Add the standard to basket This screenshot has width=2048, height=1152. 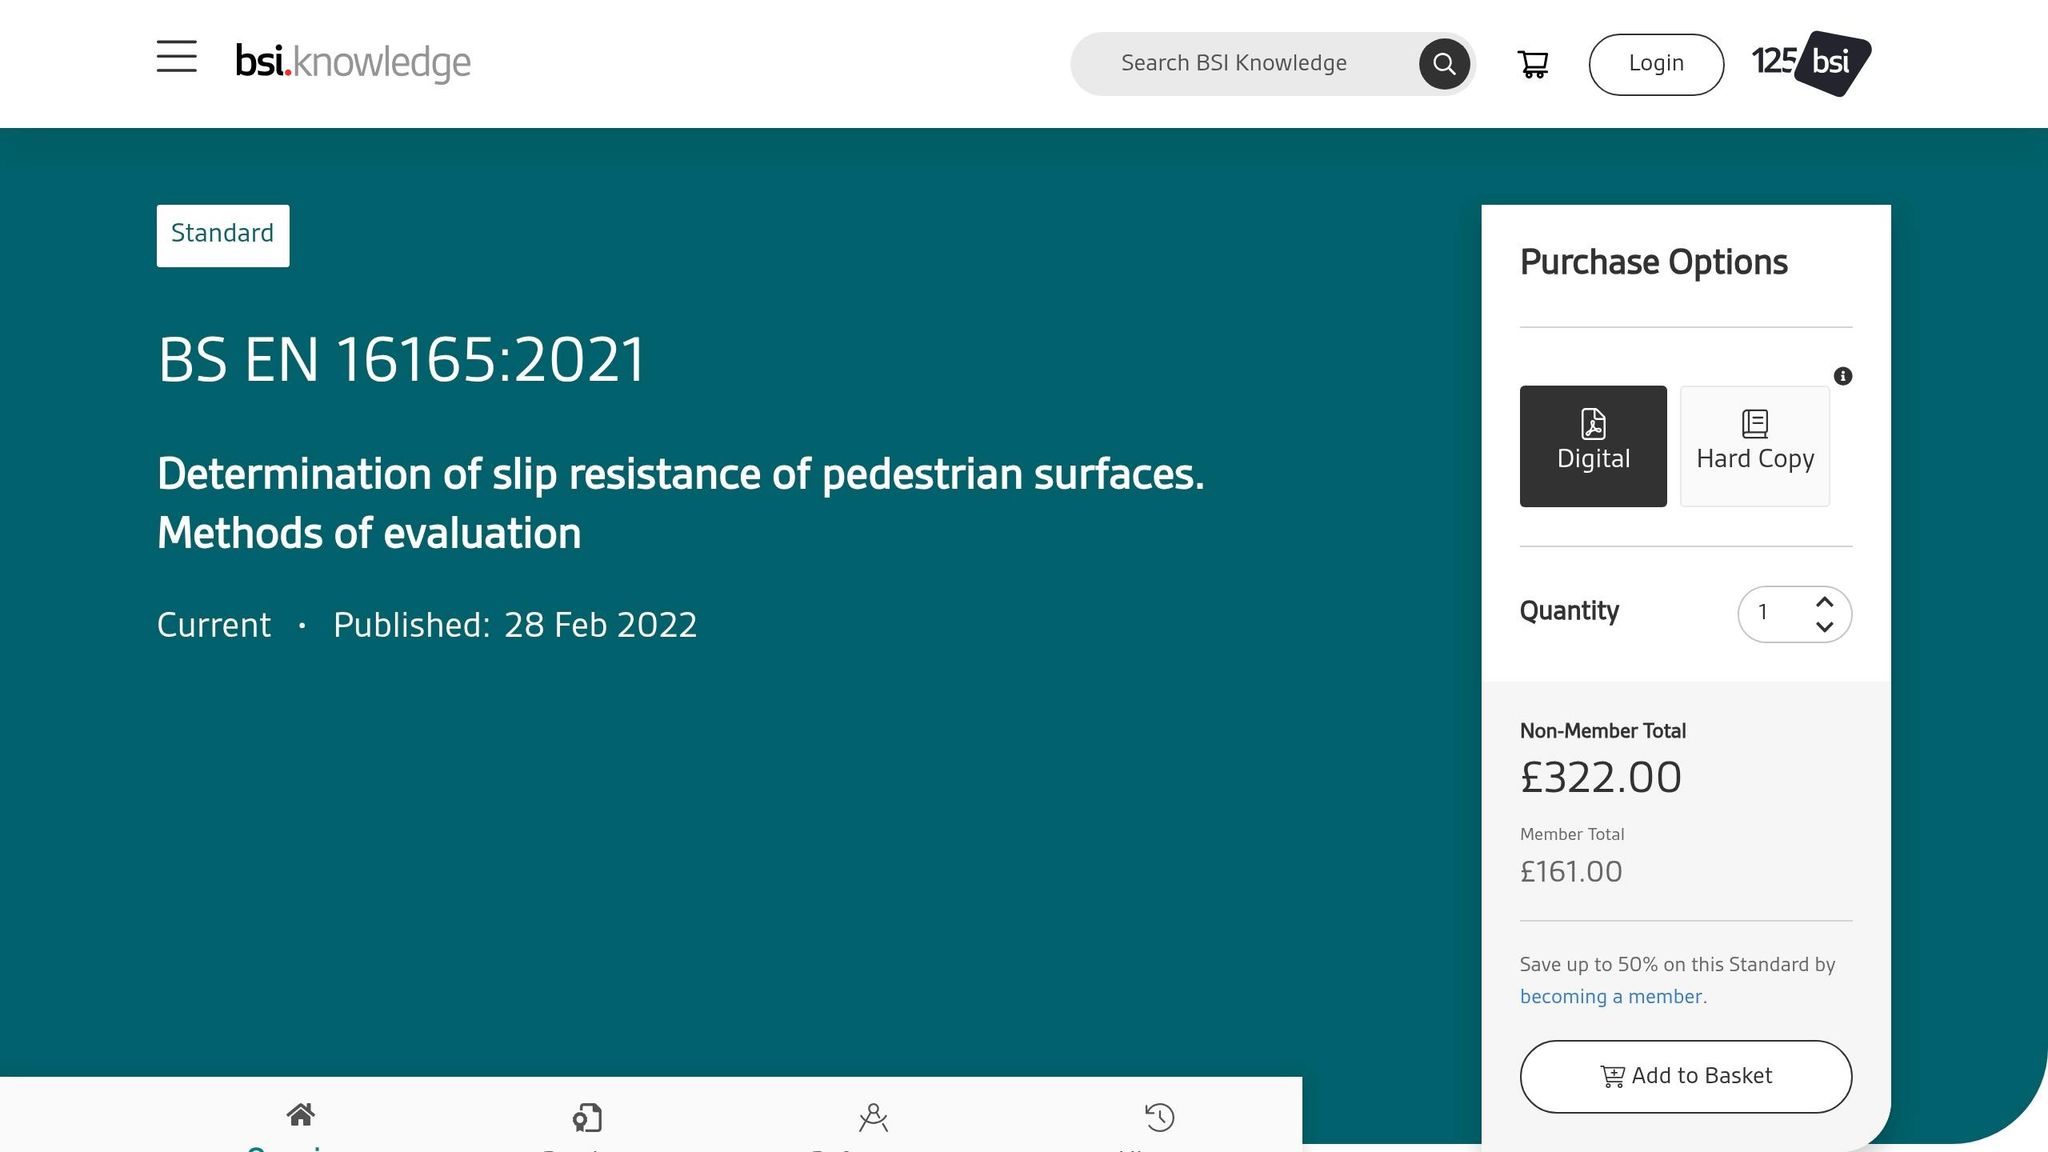pyautogui.click(x=1686, y=1076)
